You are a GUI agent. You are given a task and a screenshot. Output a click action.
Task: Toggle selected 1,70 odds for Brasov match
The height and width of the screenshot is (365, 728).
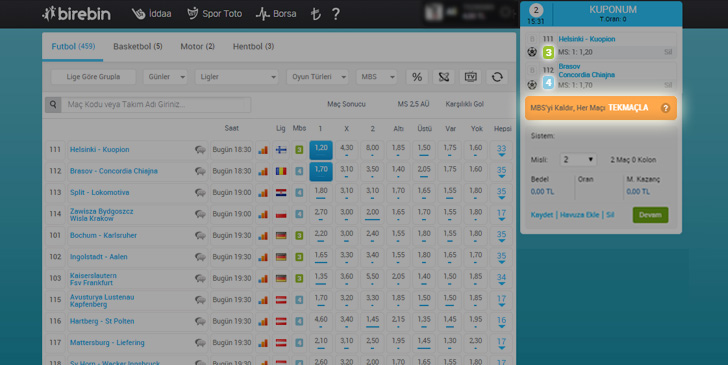tap(321, 171)
